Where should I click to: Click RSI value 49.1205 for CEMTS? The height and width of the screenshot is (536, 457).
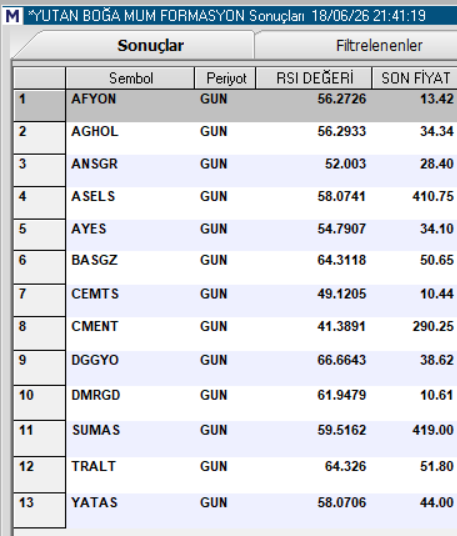coord(342,294)
